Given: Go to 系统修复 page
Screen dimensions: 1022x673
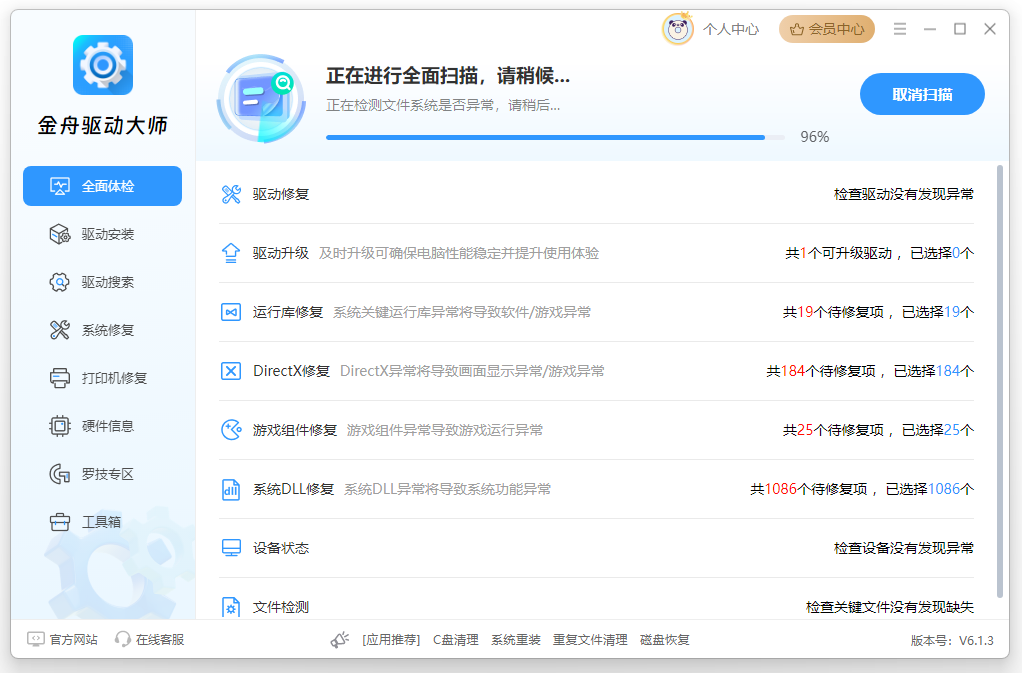Looking at the screenshot, I should pyautogui.click(x=102, y=330).
